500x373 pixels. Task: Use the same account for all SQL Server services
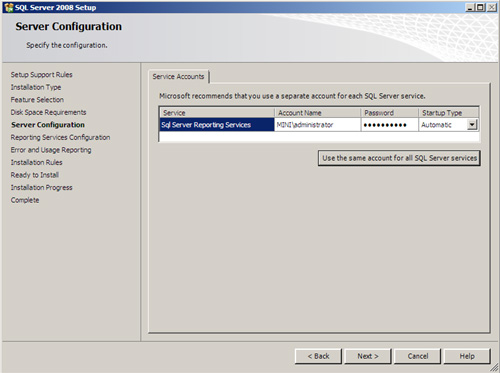coord(399,158)
